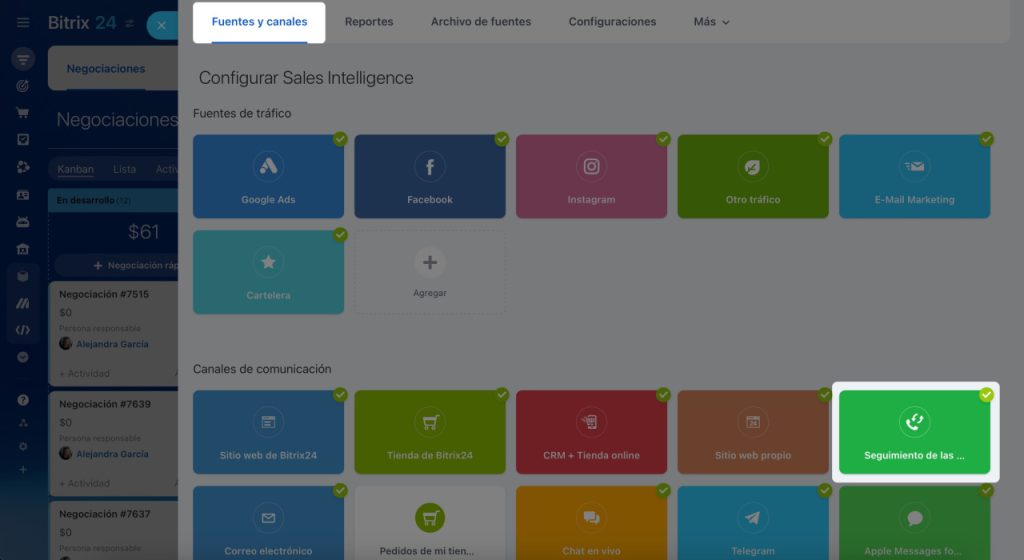Open the Seguimiento de las llamadas tile
The width and height of the screenshot is (1024, 560).
(914, 432)
